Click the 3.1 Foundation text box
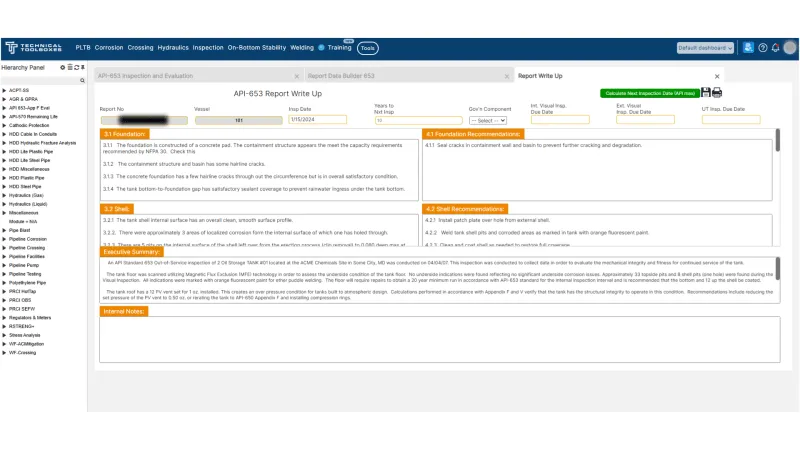The height and width of the screenshot is (450, 800). [x=259, y=169]
